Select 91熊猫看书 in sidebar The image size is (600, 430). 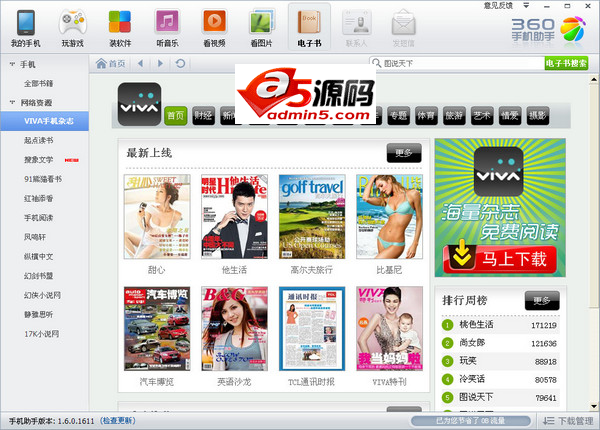[x=43, y=179]
